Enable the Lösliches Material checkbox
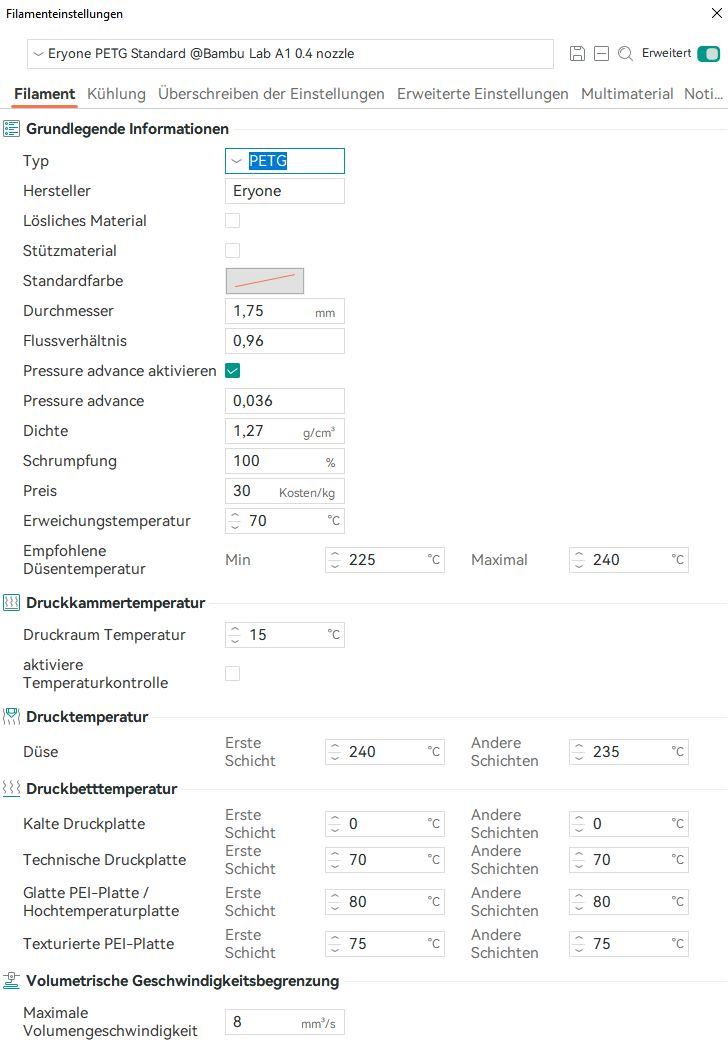 [232, 221]
